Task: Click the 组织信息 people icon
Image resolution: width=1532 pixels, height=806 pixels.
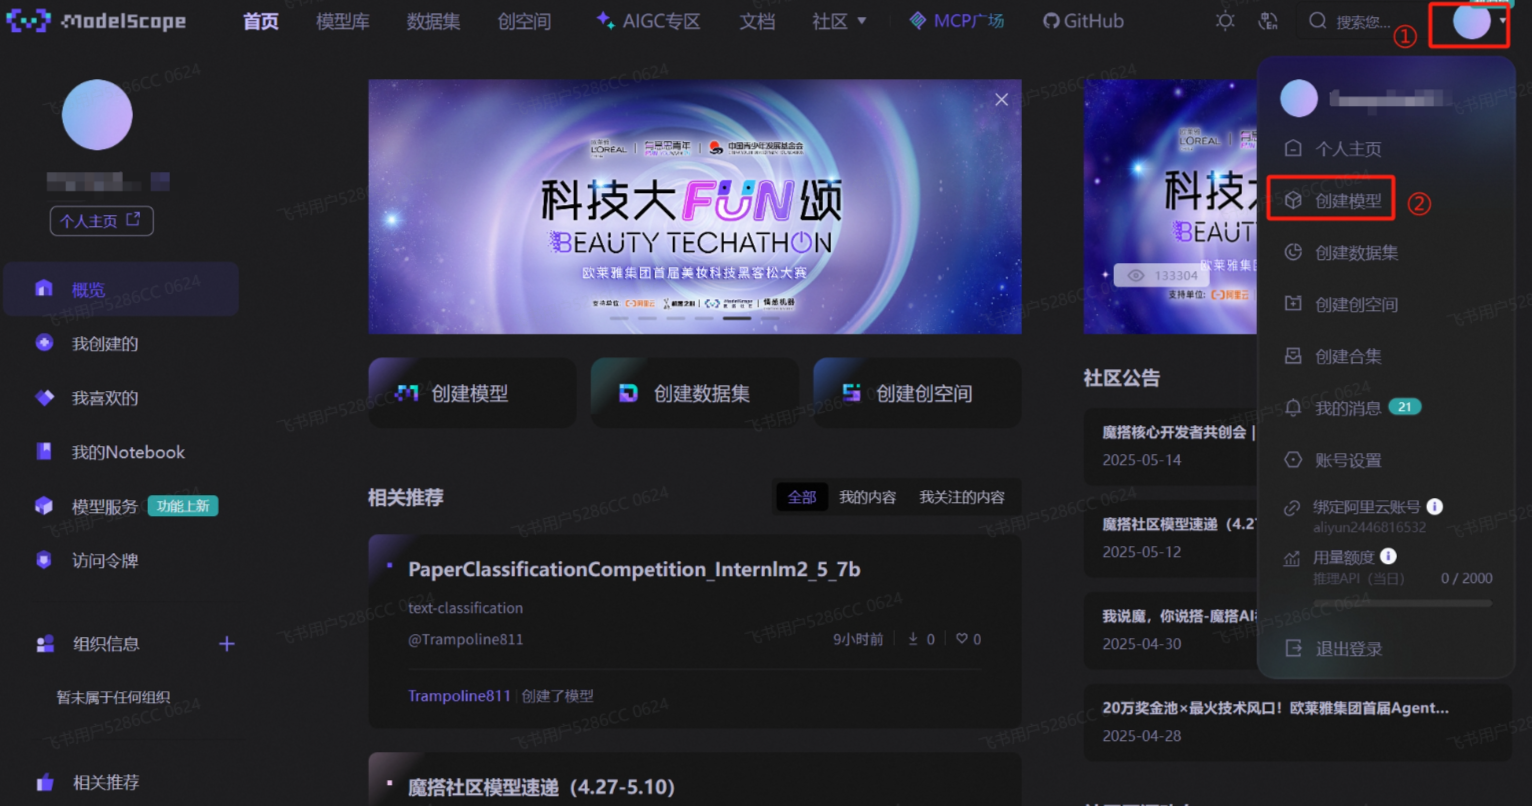Action: [45, 644]
